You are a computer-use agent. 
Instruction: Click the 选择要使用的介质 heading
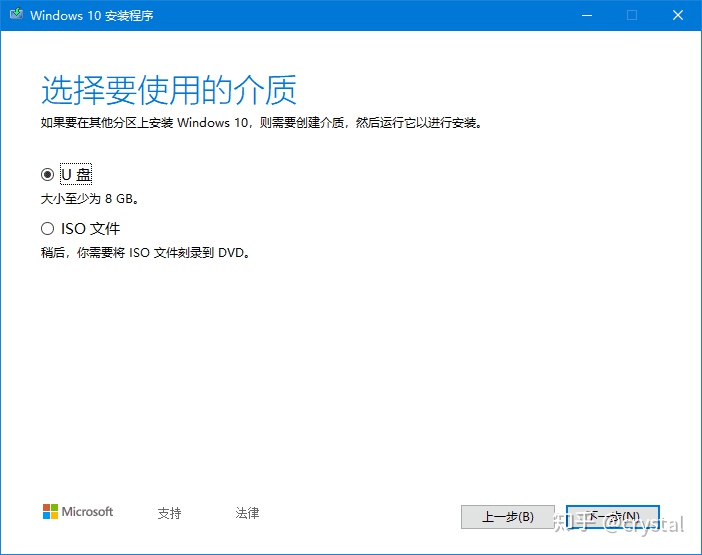(x=169, y=90)
